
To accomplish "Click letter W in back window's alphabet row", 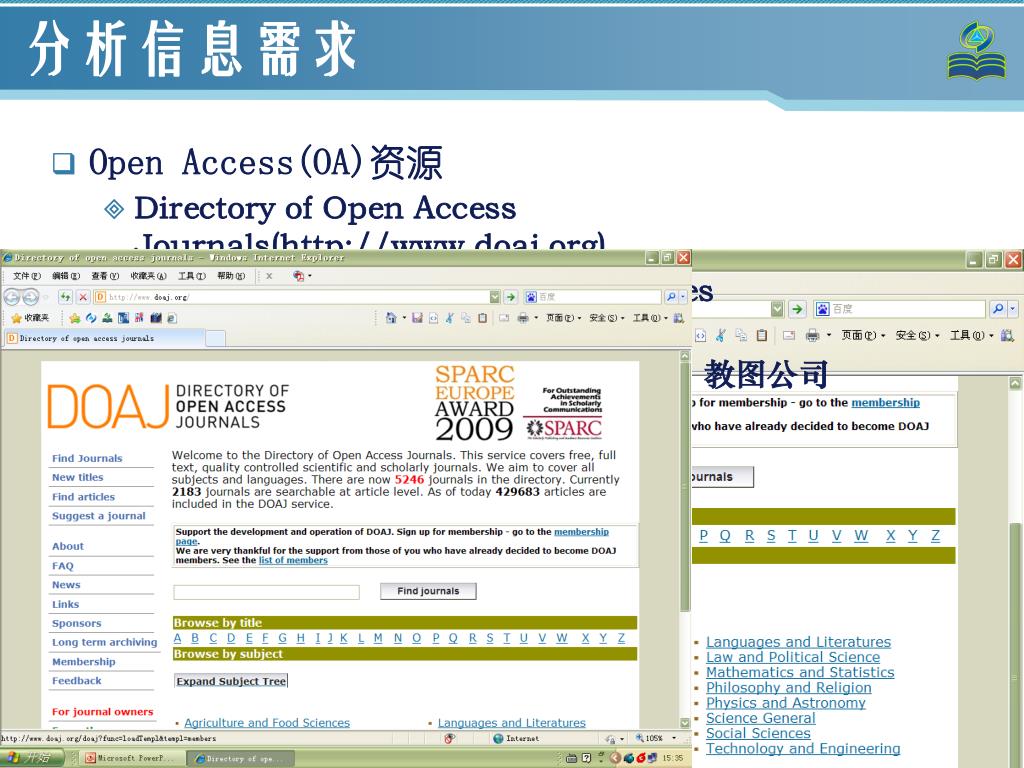I will pos(861,536).
